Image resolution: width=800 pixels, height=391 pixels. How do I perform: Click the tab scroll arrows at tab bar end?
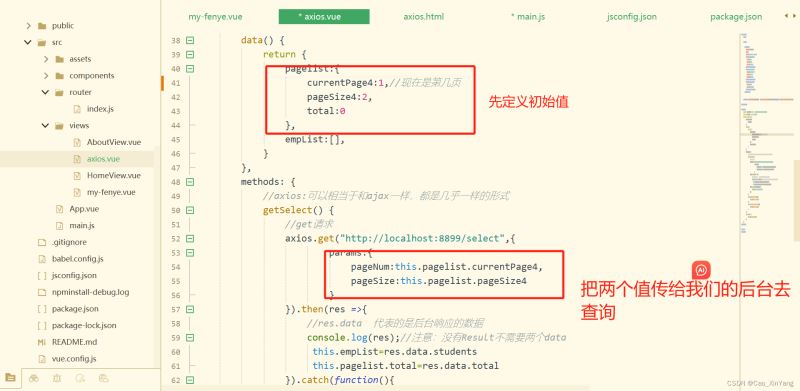789,16
